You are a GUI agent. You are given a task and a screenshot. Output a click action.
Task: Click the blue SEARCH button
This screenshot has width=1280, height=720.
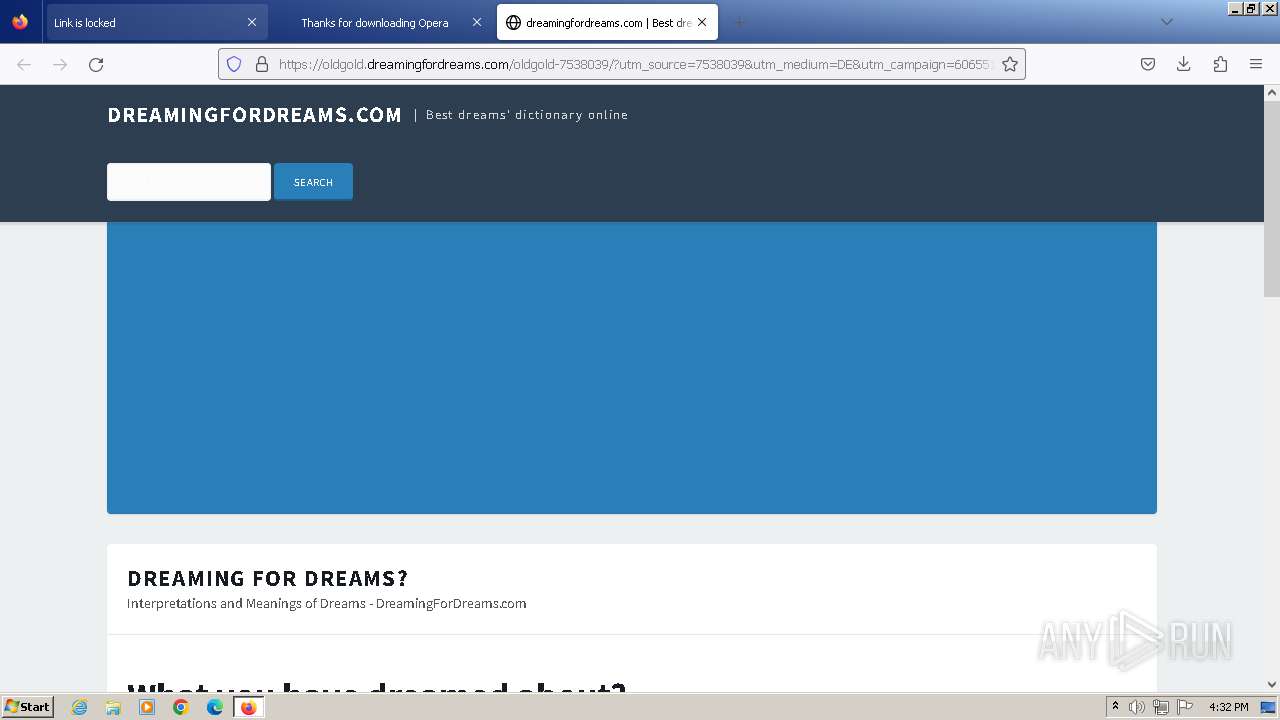coord(313,182)
